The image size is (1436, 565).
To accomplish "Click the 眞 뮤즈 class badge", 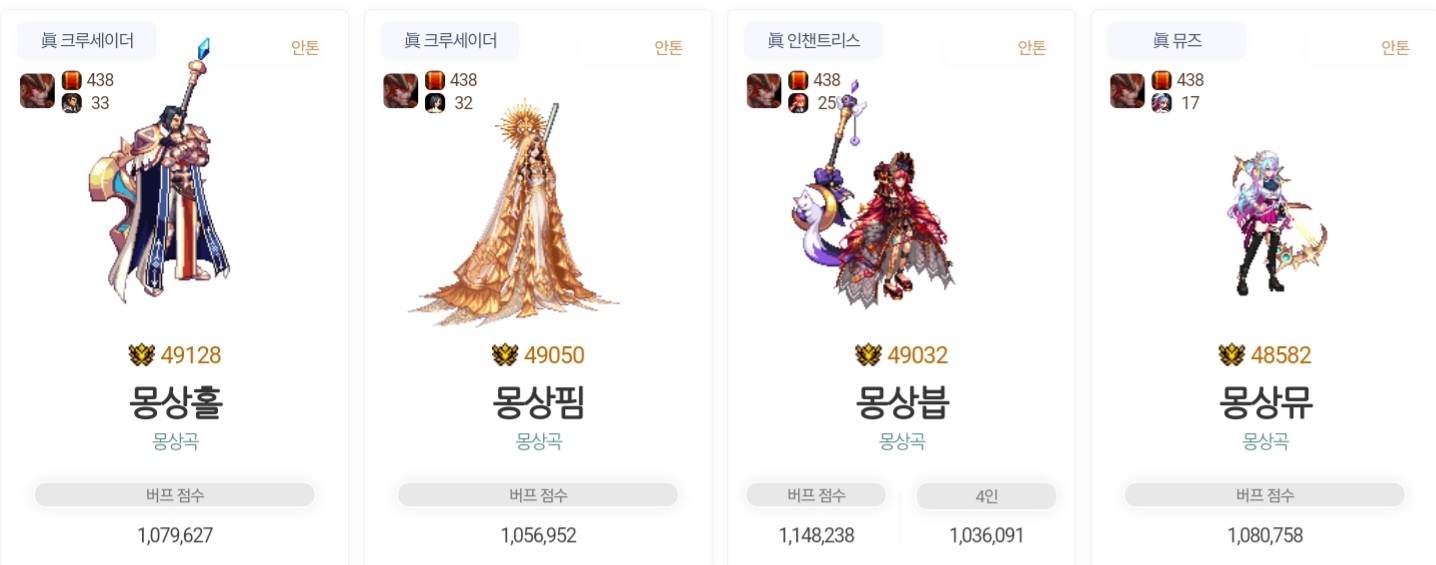I will coord(1177,41).
